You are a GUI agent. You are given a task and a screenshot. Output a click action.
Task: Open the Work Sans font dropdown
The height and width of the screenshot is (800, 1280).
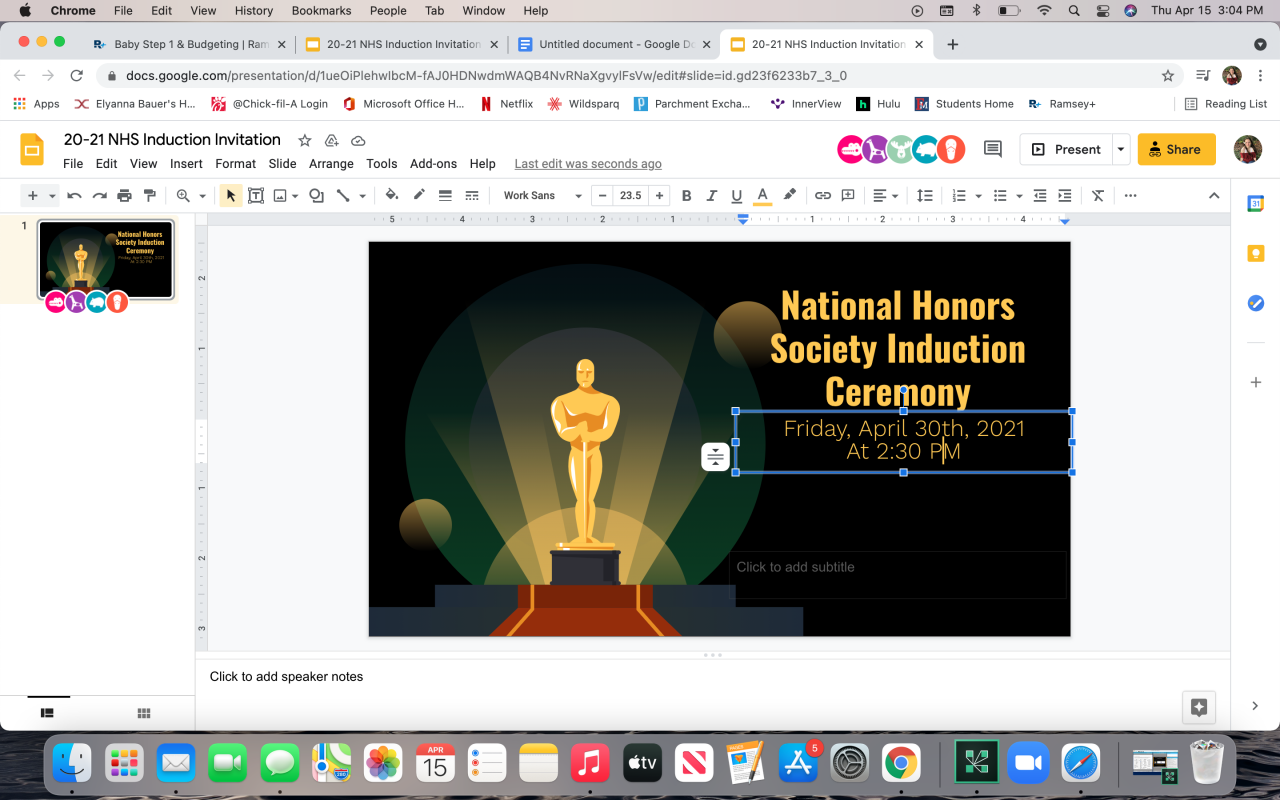[542, 196]
